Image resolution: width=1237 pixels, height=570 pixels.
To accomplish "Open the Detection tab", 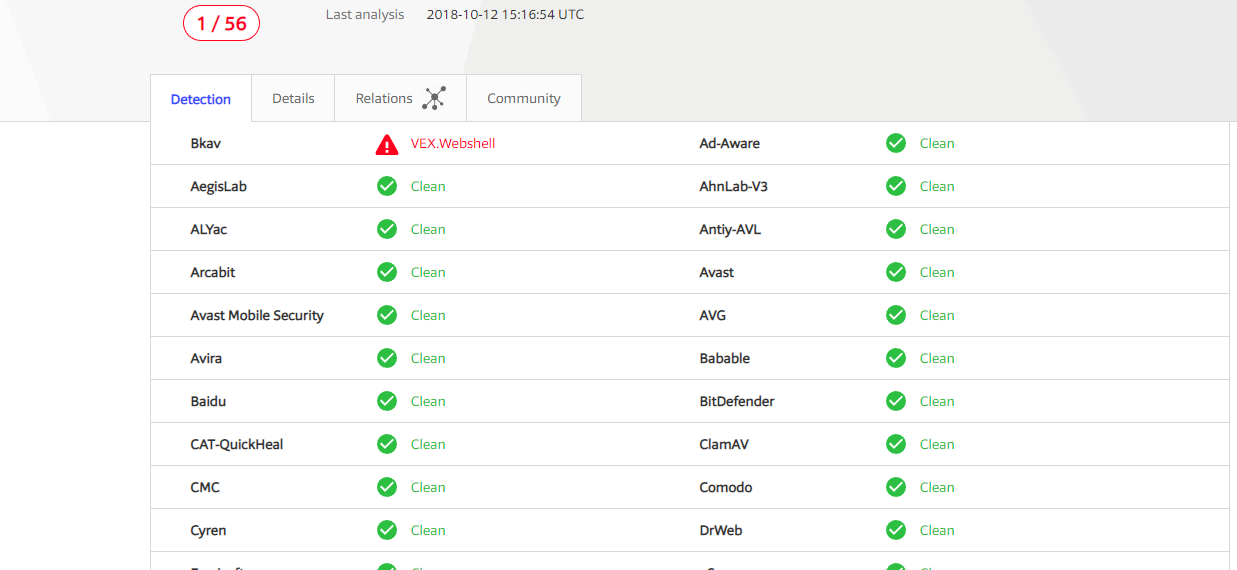I will (201, 99).
